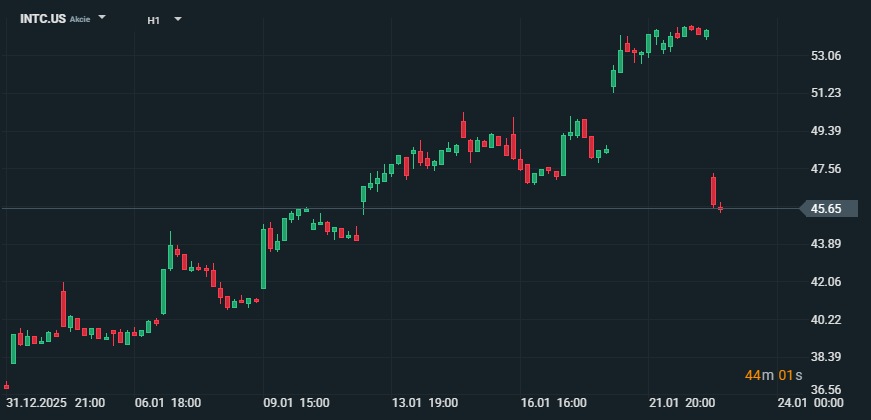The height and width of the screenshot is (420, 871).
Task: Click the 16.01 16:00 time label
Action: click(x=554, y=402)
